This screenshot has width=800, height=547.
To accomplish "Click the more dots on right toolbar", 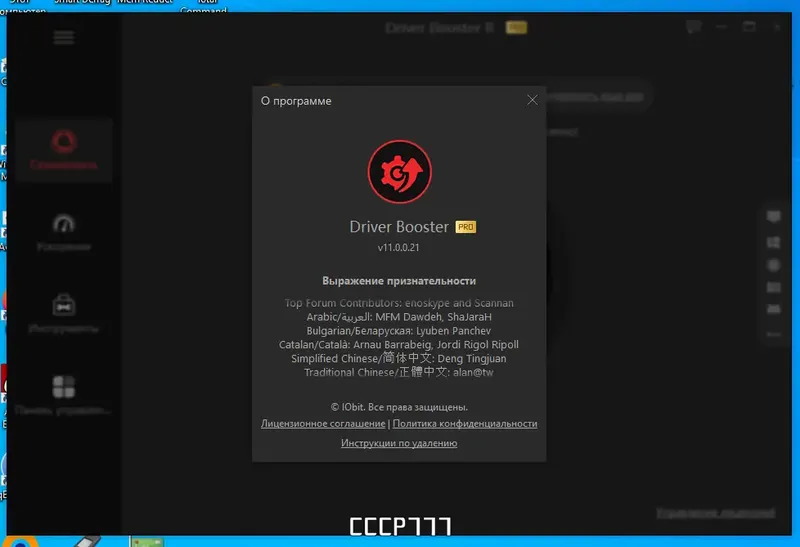I will pos(773,334).
